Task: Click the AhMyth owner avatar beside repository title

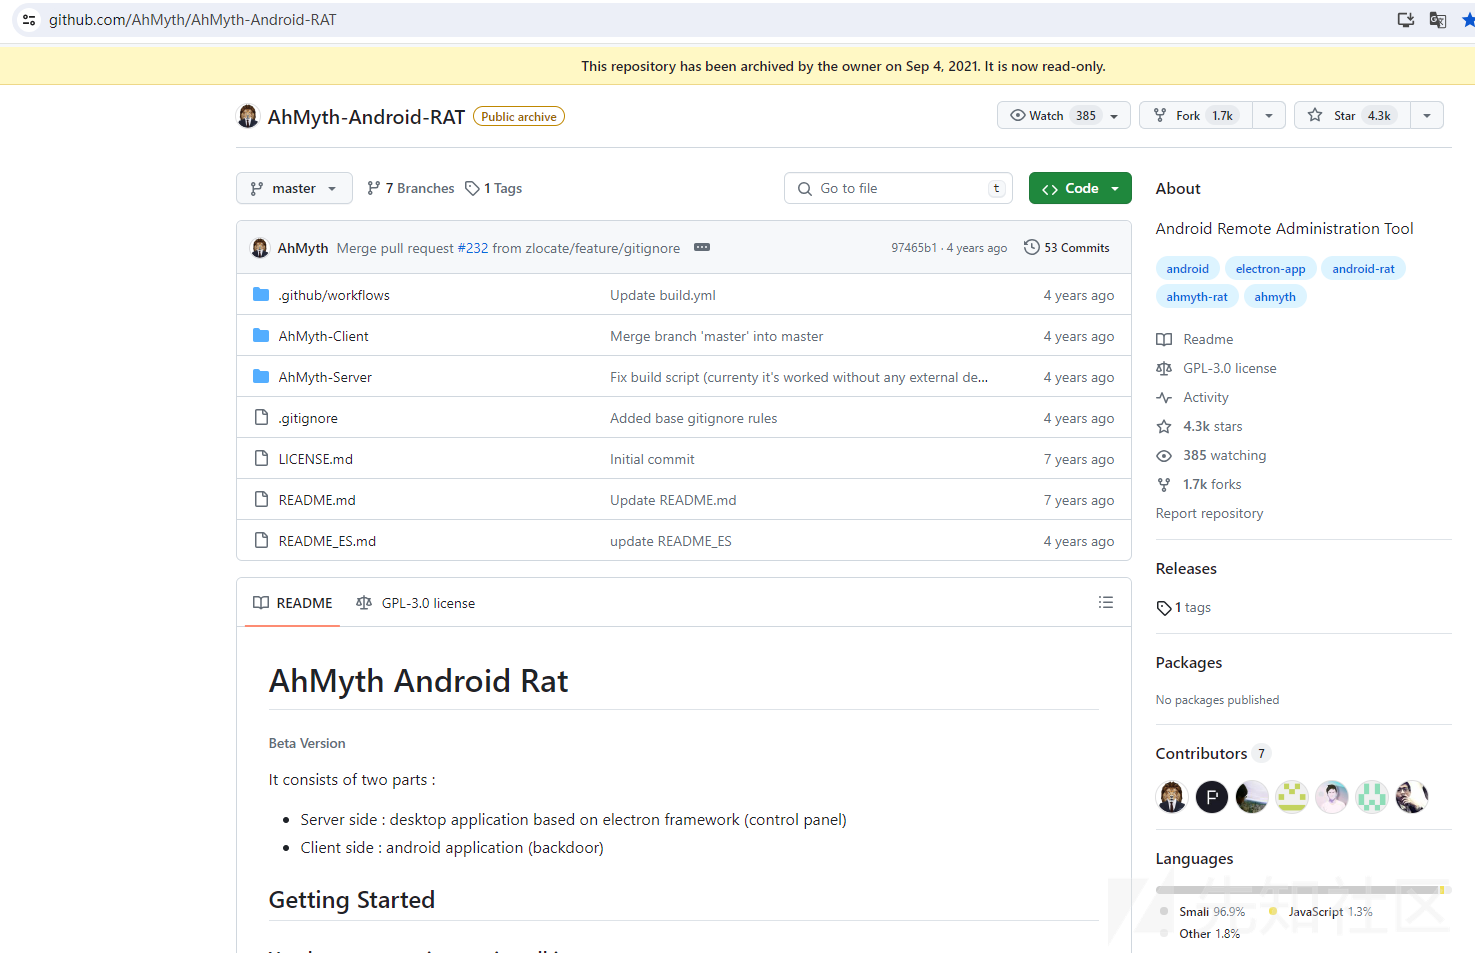Action: (x=248, y=116)
